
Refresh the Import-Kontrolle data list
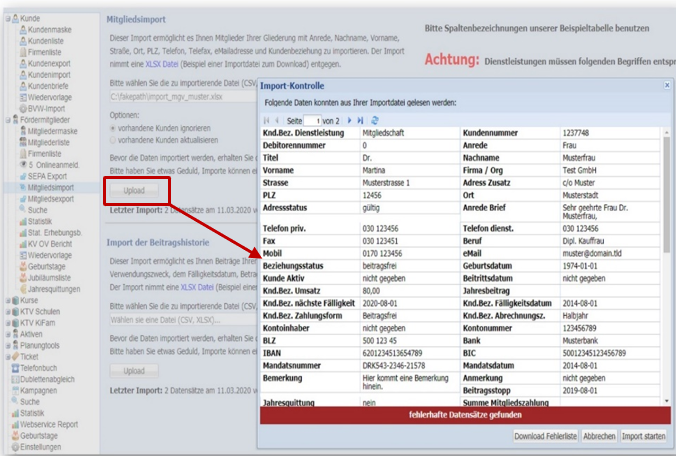375,121
